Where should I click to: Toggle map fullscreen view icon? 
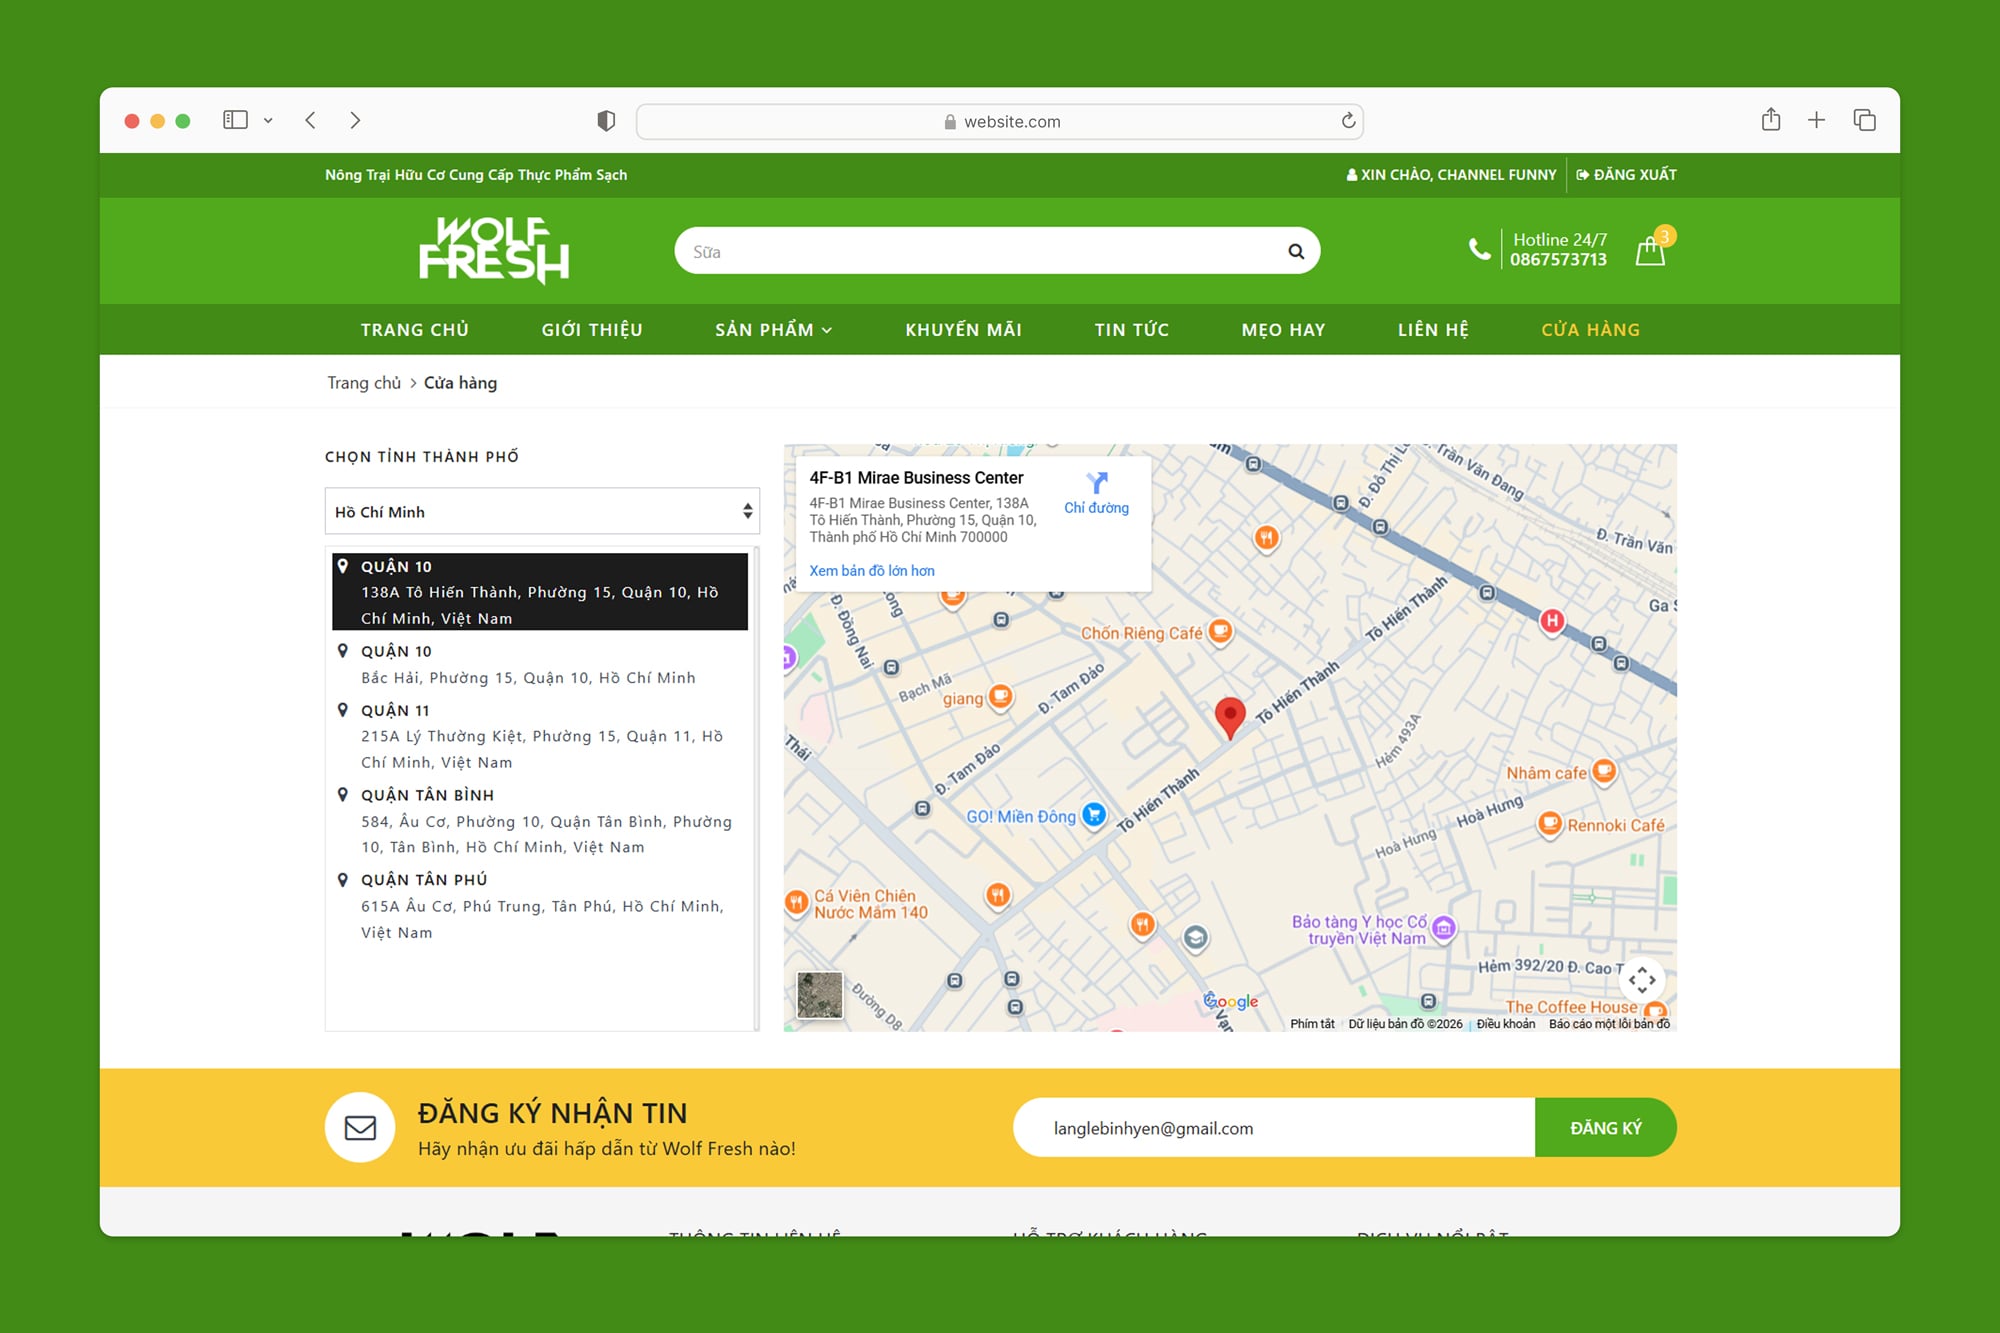click(1641, 980)
